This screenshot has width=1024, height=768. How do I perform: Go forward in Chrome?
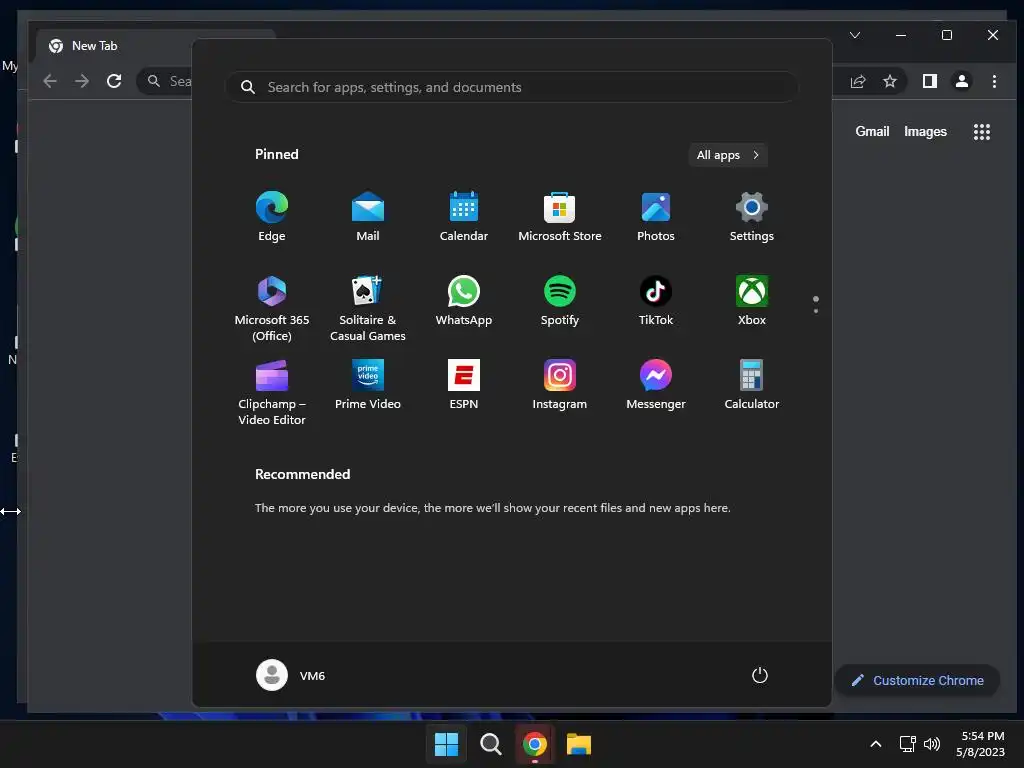[x=82, y=81]
